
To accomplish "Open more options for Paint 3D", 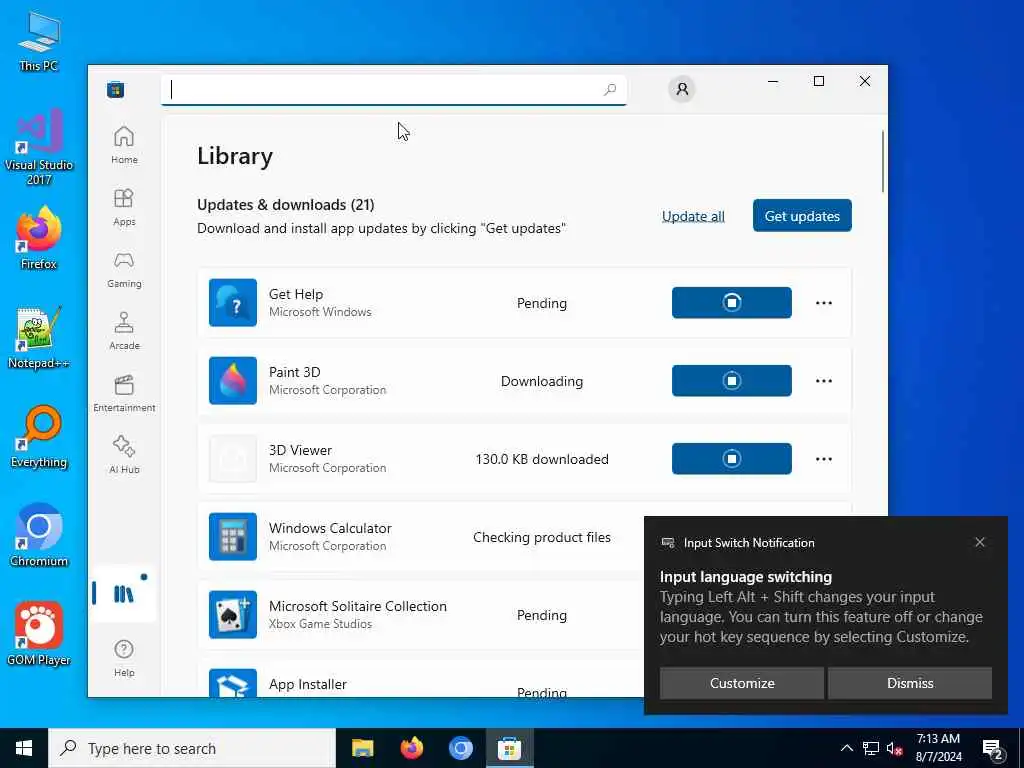I will point(824,381).
